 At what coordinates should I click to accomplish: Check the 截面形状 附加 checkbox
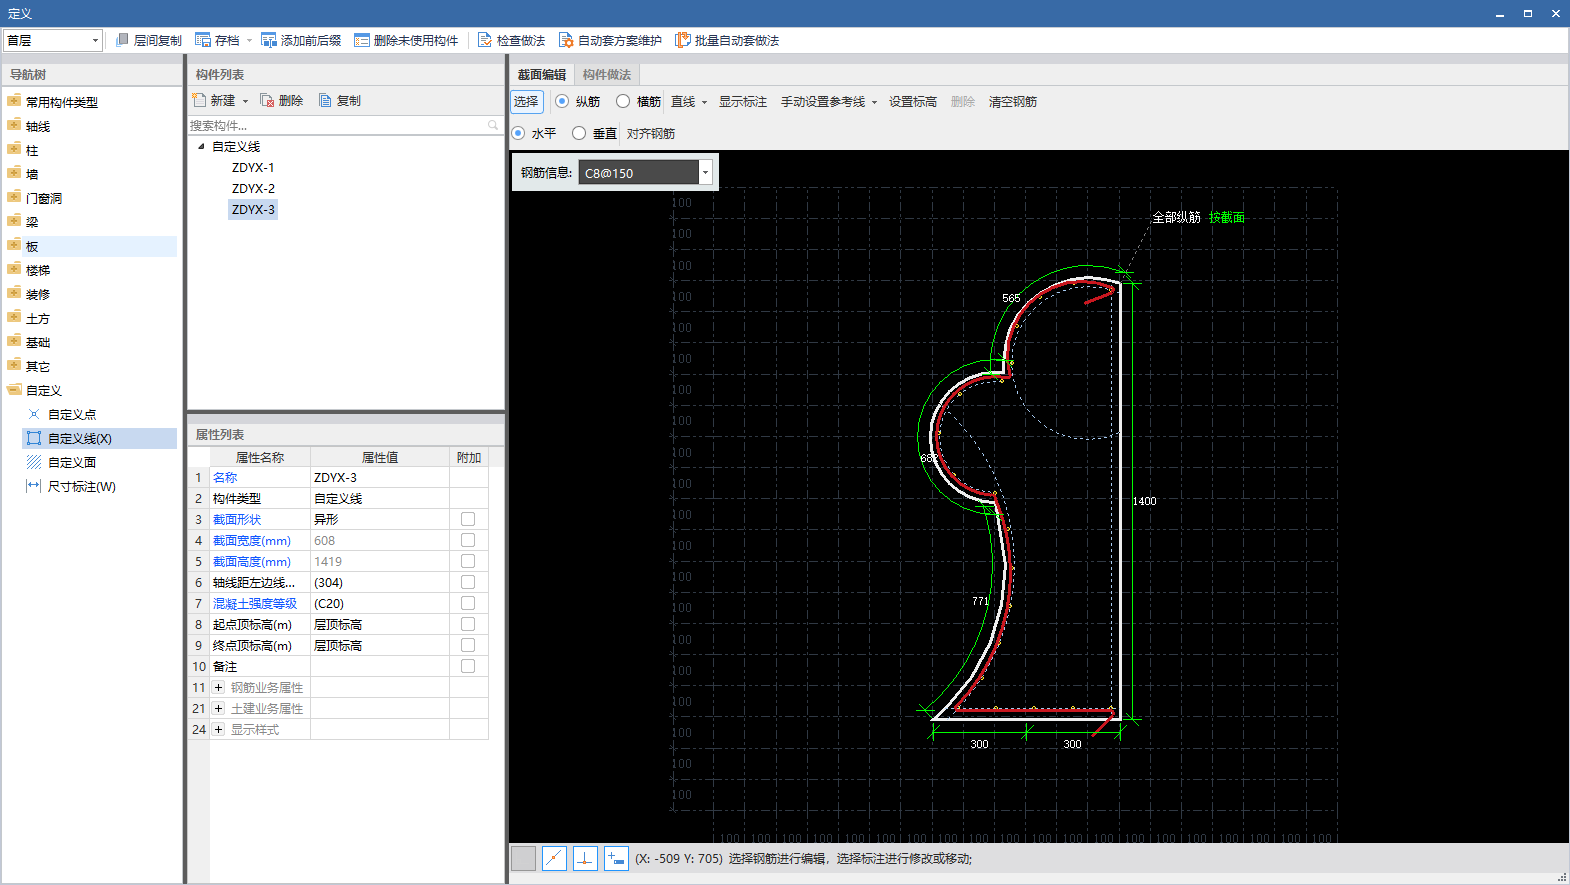pos(468,519)
